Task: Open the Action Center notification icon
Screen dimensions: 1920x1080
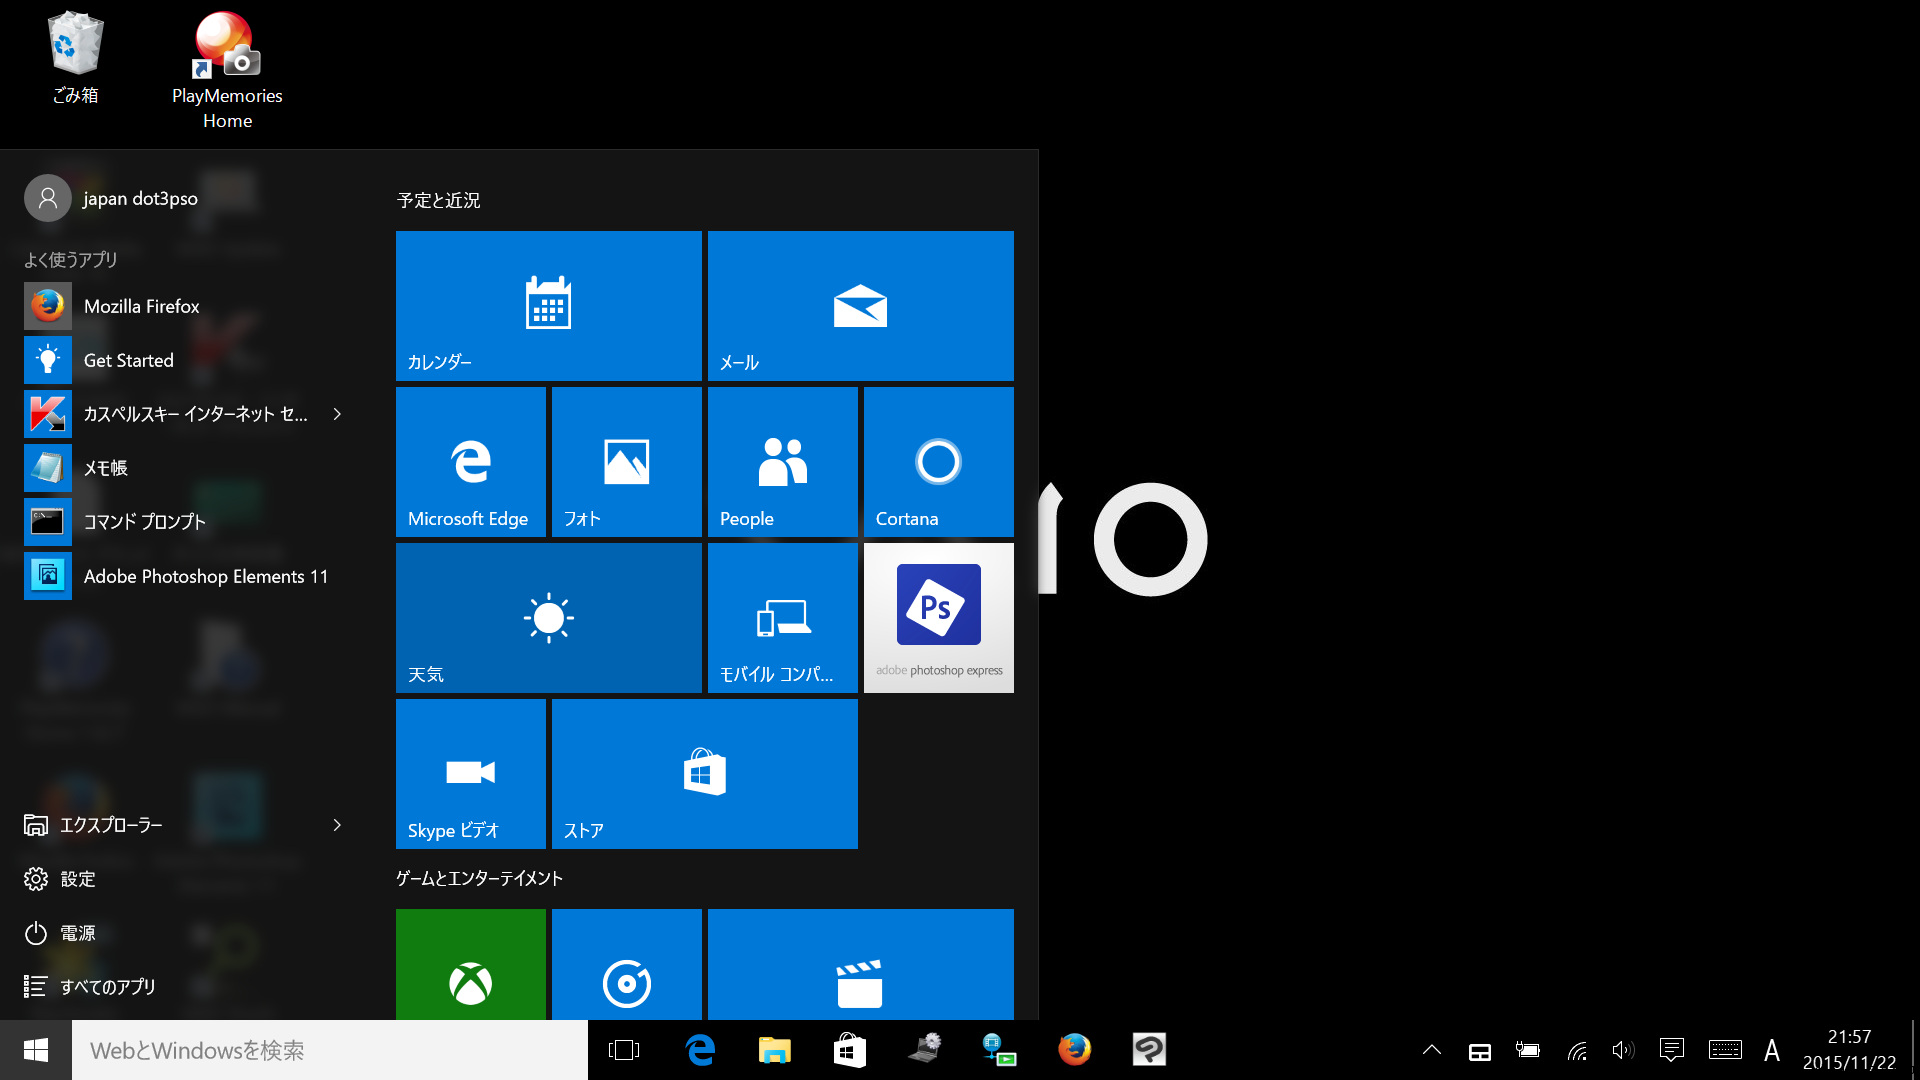Action: (x=1671, y=1050)
